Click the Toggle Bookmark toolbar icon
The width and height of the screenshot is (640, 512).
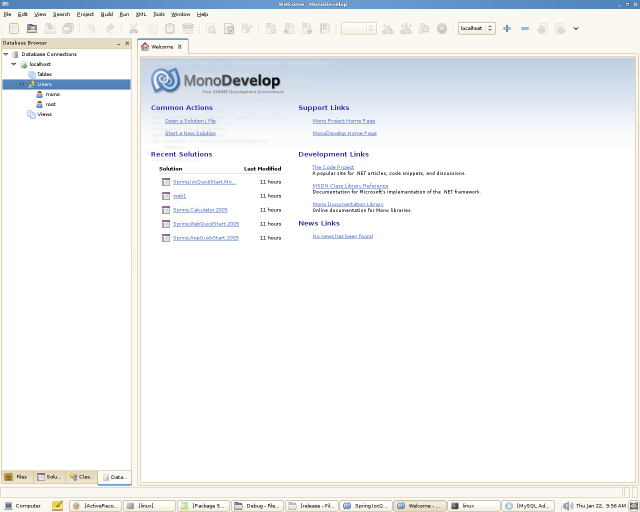click(x=271, y=28)
